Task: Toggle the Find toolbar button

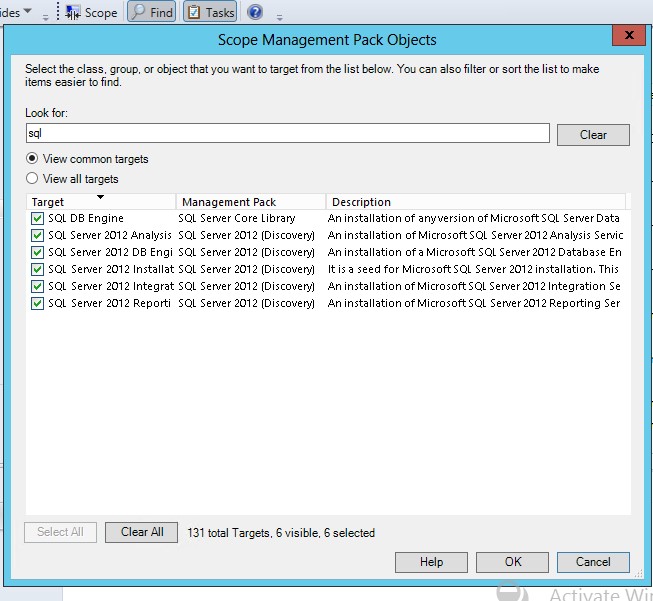Action: (x=152, y=12)
